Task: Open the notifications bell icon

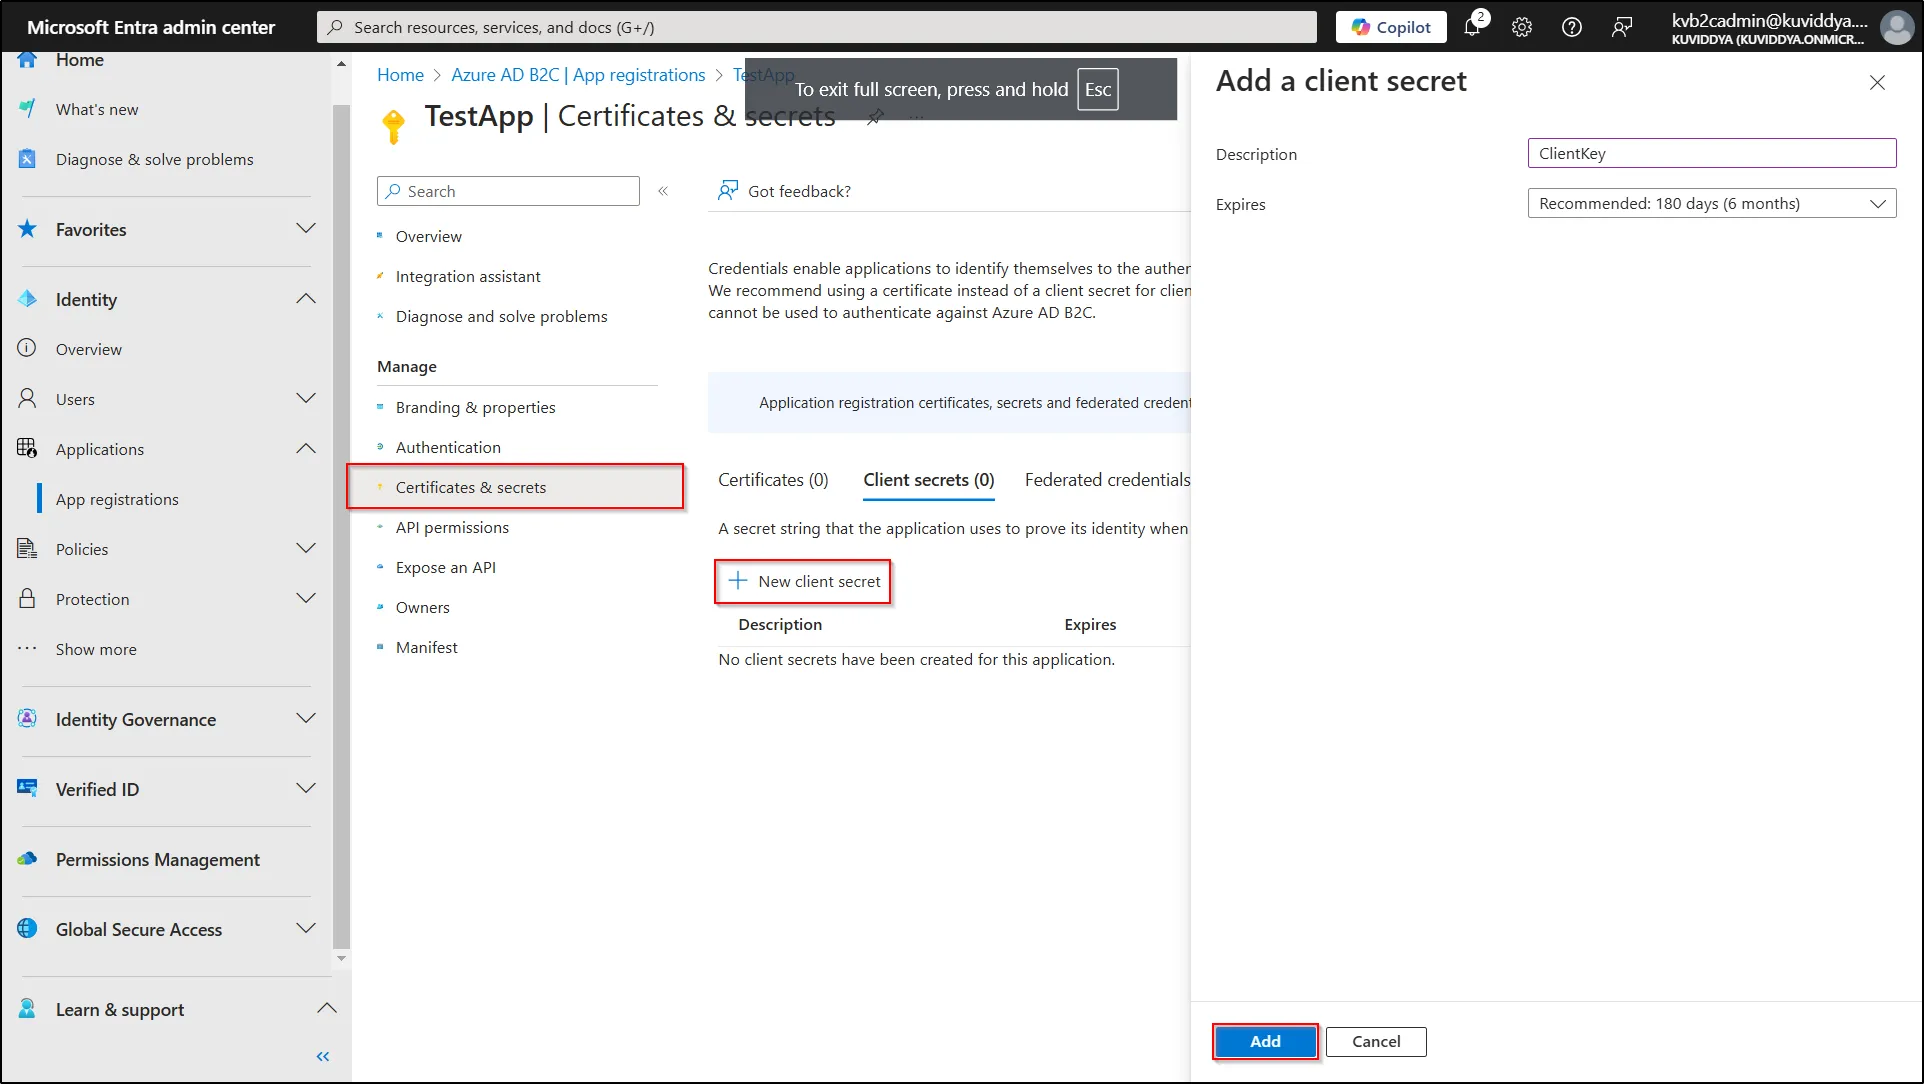Action: (1472, 27)
